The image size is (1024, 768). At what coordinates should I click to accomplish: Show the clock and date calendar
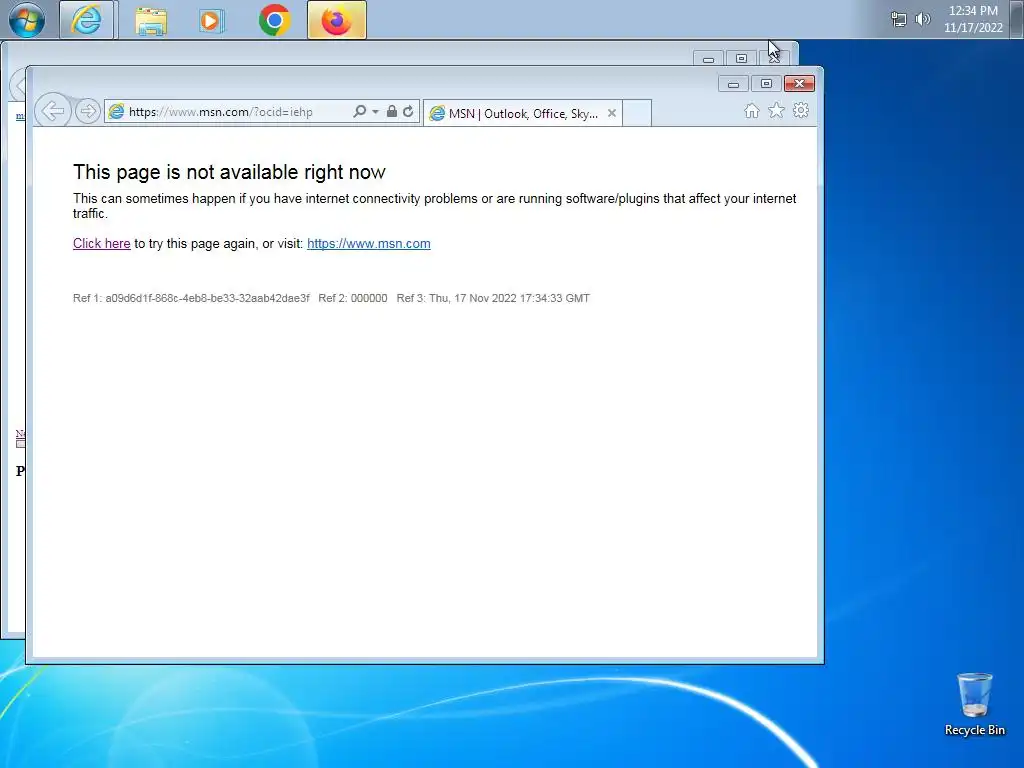coord(973,19)
